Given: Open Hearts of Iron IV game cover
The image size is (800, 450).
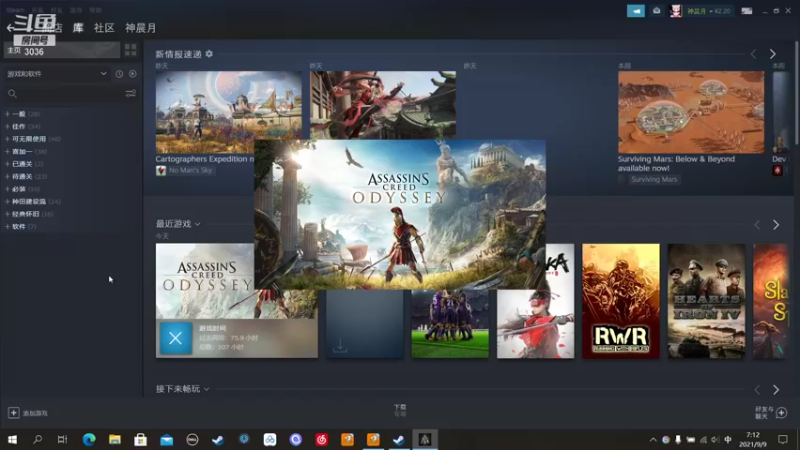Looking at the screenshot, I should click(x=707, y=301).
